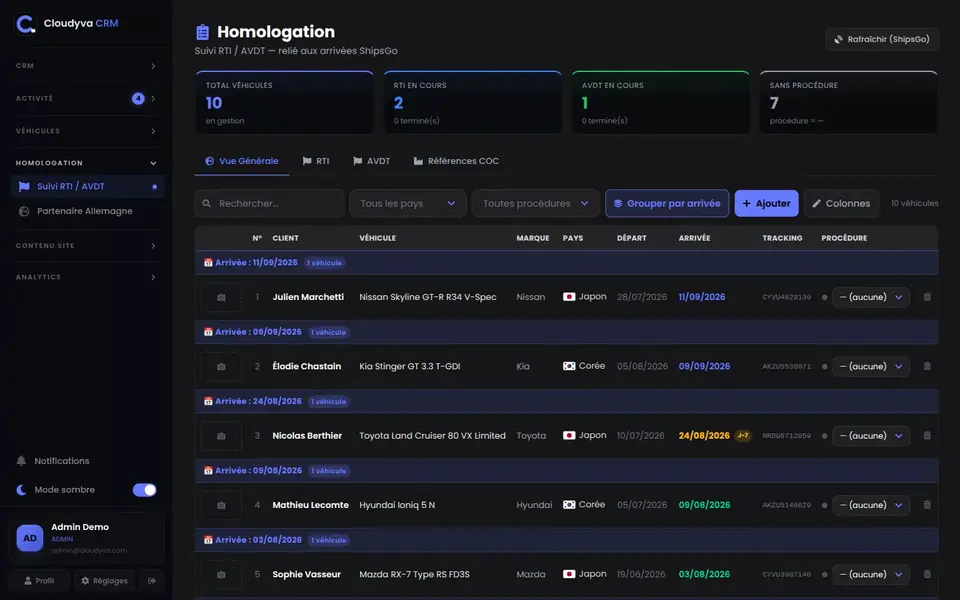Click client name Julien Marchetti
Image resolution: width=960 pixels, height=600 pixels.
(308, 297)
